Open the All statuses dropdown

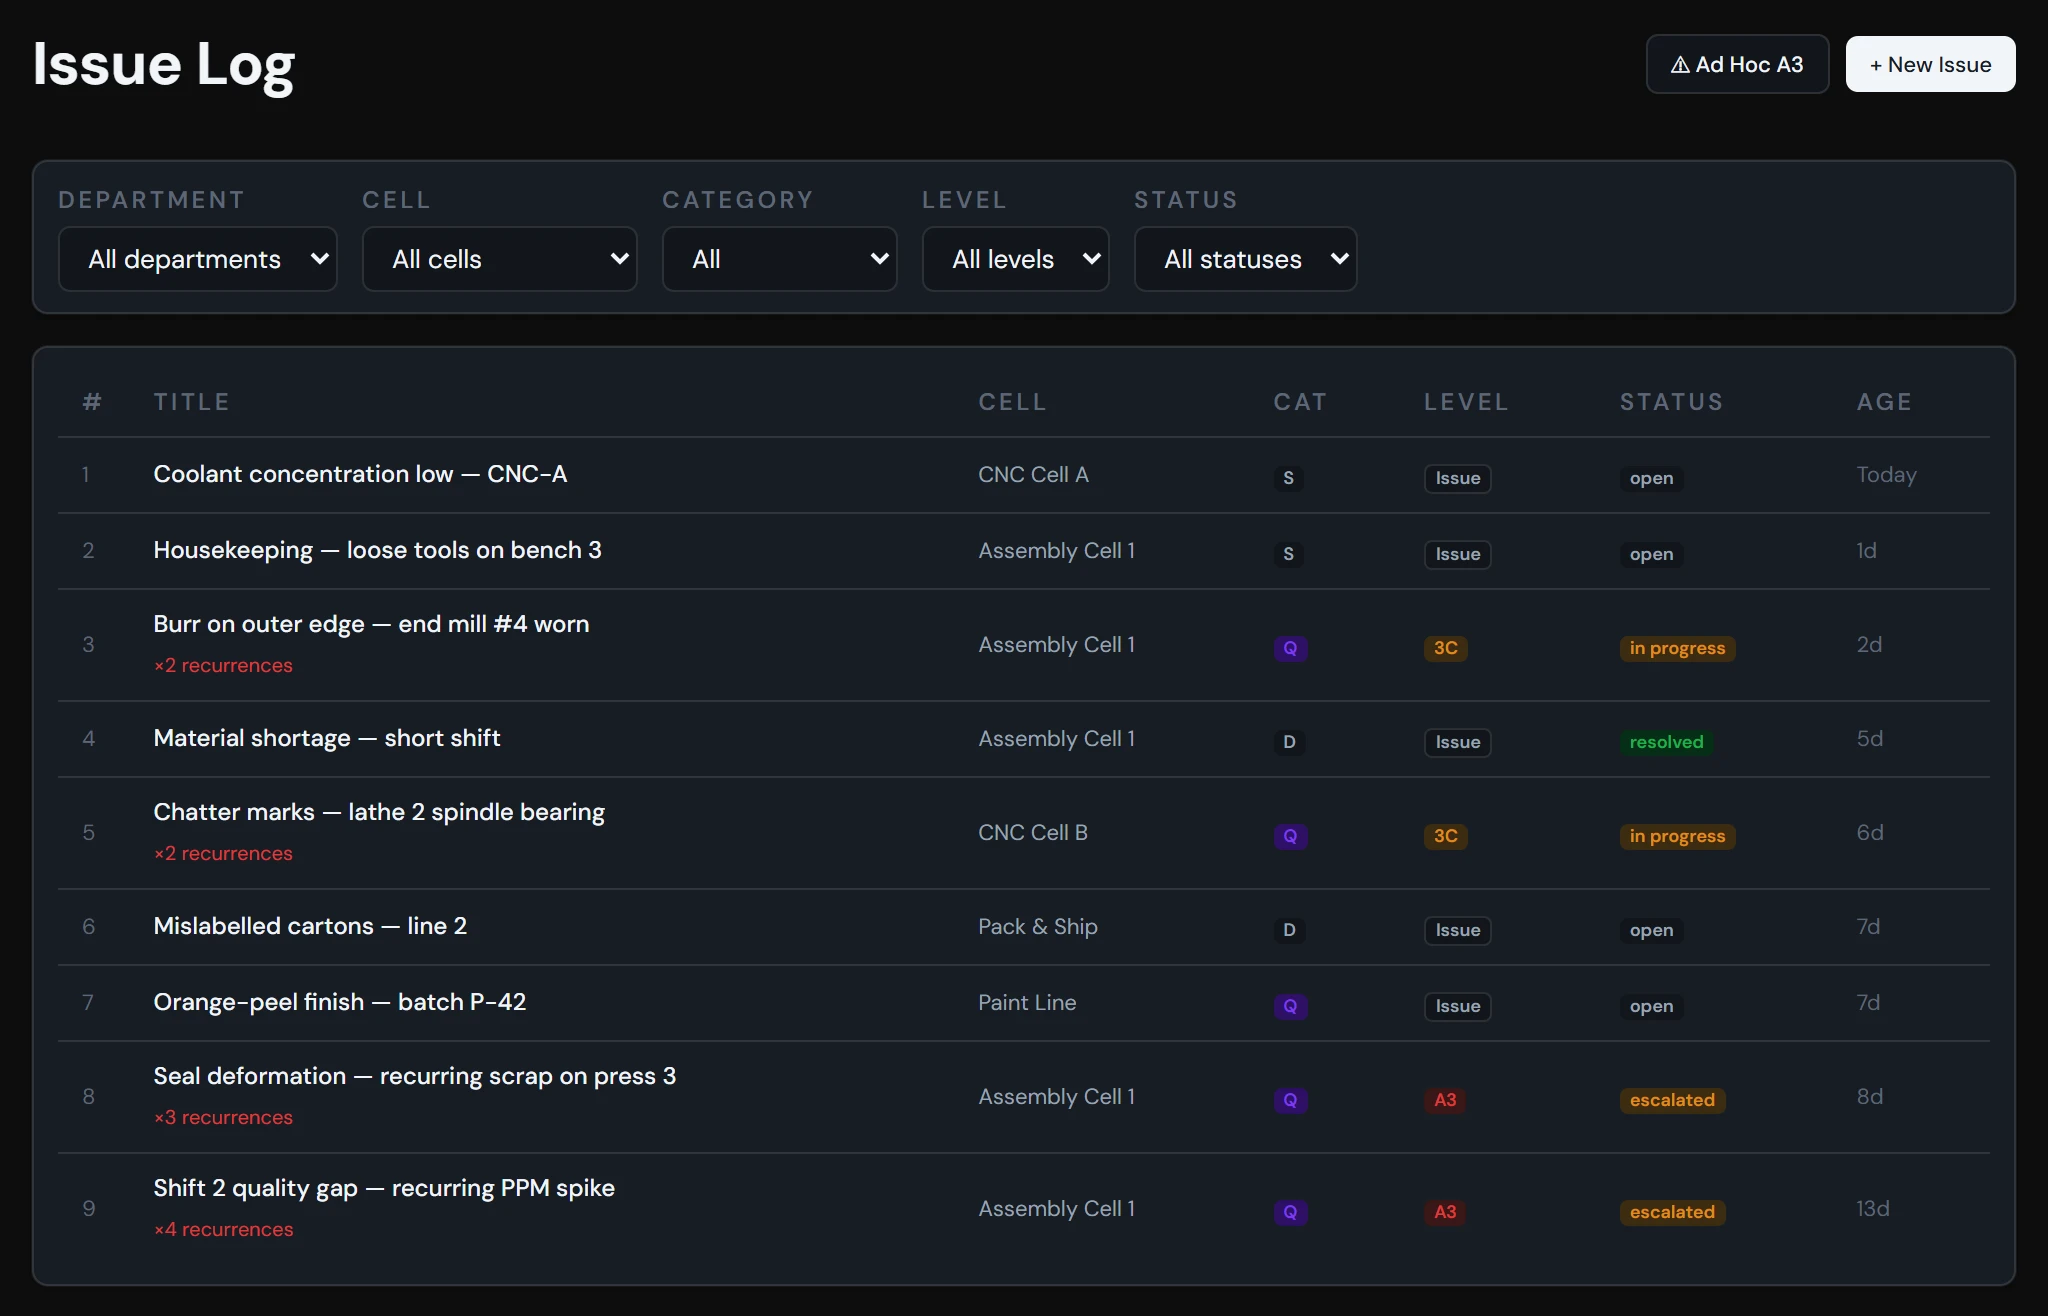pos(1245,259)
